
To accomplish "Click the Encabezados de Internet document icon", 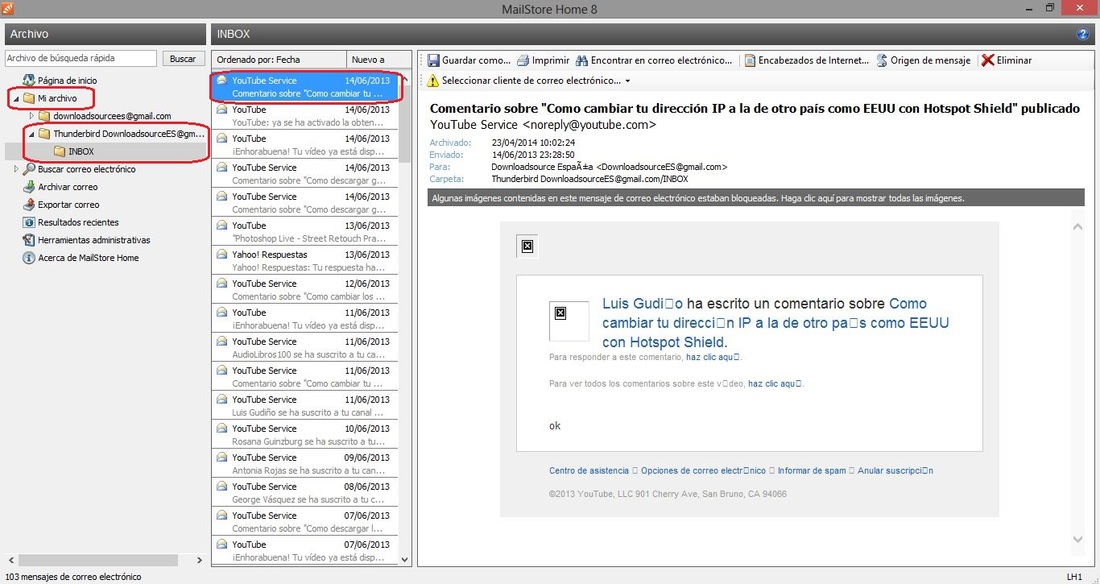I will (749, 60).
